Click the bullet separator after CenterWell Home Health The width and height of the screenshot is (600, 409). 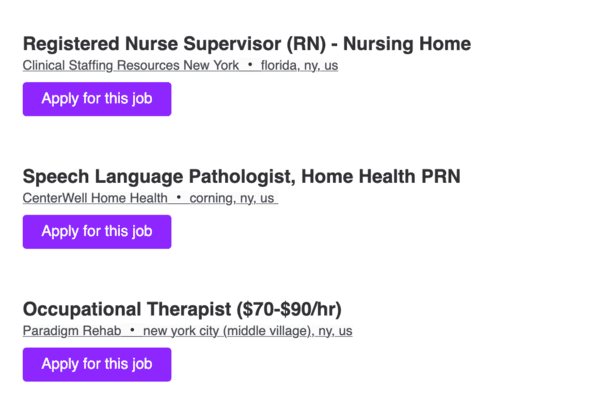[179, 198]
